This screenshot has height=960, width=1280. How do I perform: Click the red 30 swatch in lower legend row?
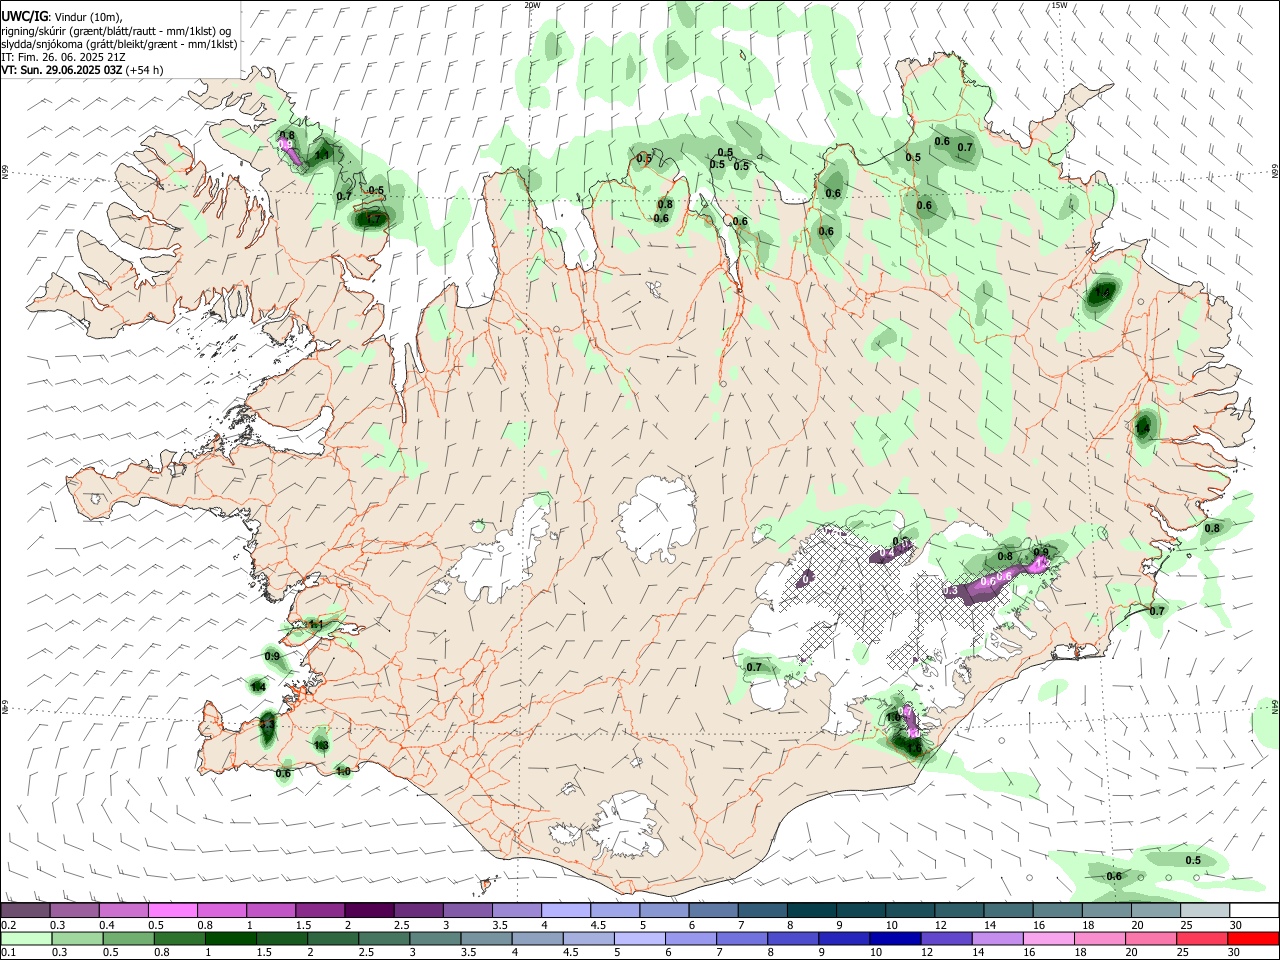click(x=1252, y=938)
